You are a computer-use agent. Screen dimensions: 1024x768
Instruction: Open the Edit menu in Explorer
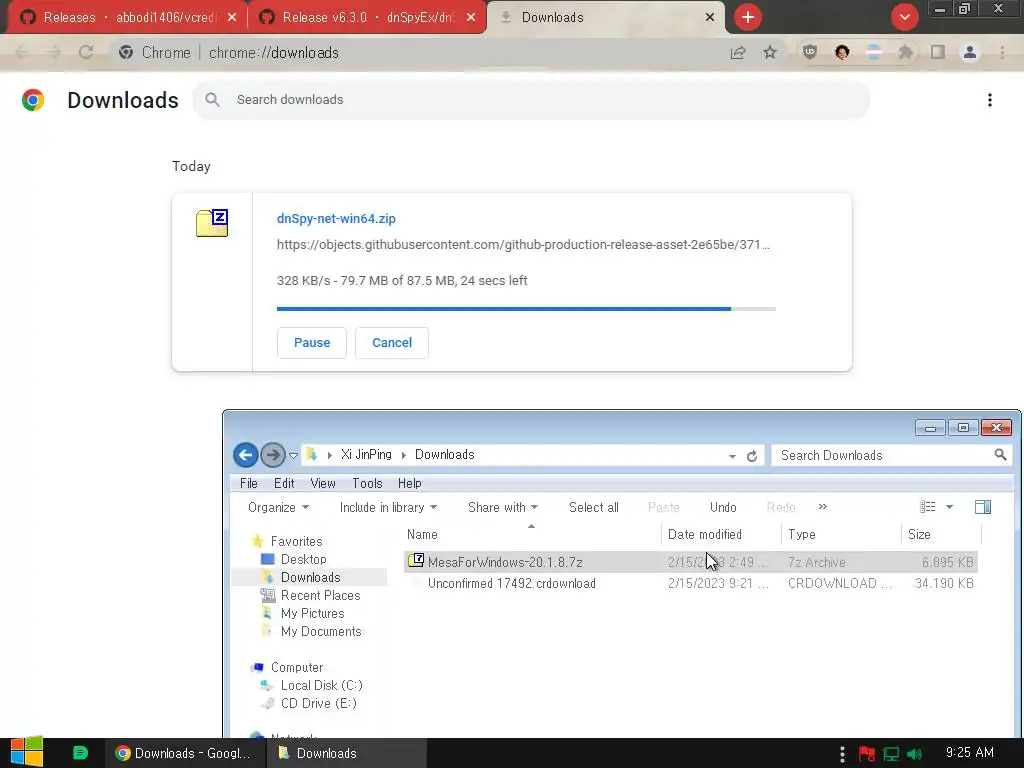coord(284,483)
